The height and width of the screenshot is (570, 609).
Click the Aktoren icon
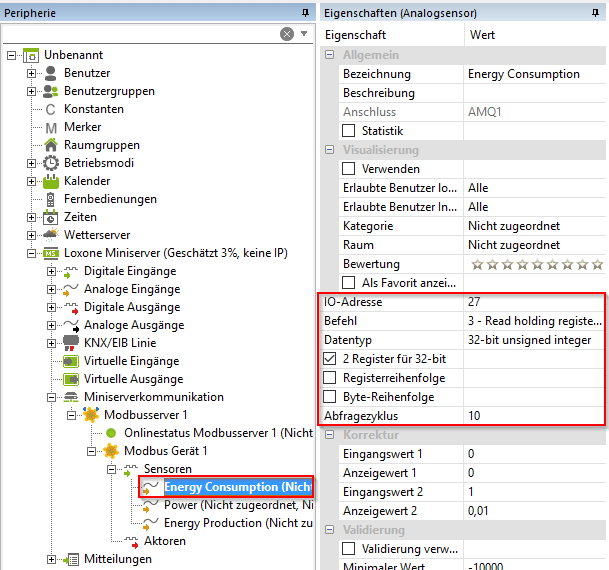[131, 541]
